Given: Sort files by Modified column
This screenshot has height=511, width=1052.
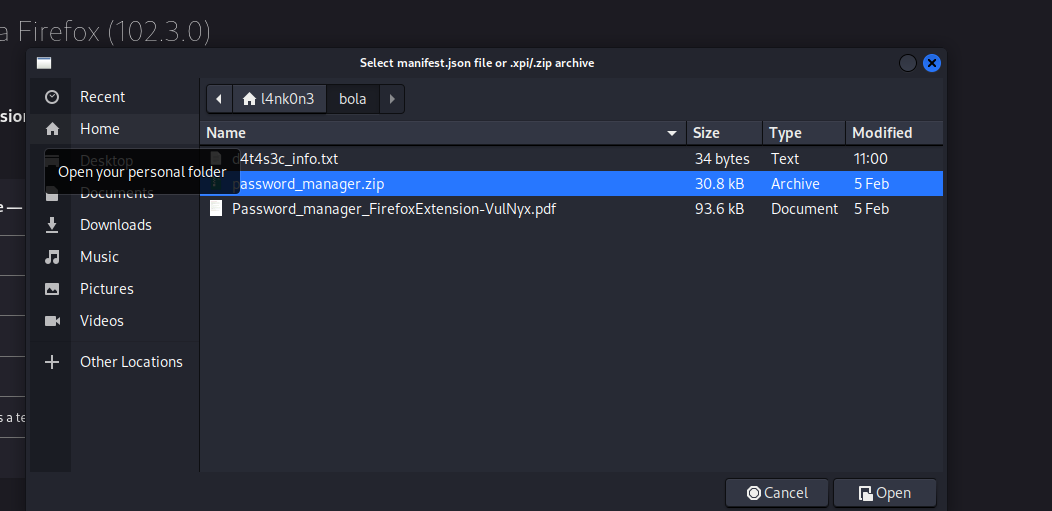Looking at the screenshot, I should coord(882,133).
